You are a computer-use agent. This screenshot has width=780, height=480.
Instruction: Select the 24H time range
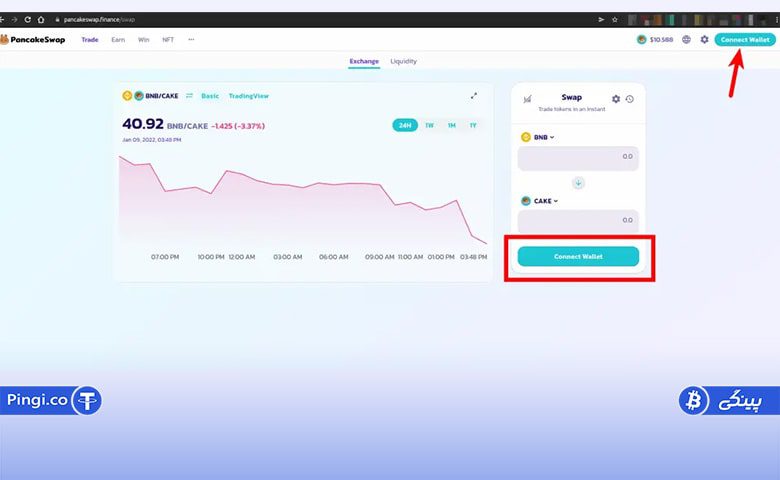tap(405, 125)
